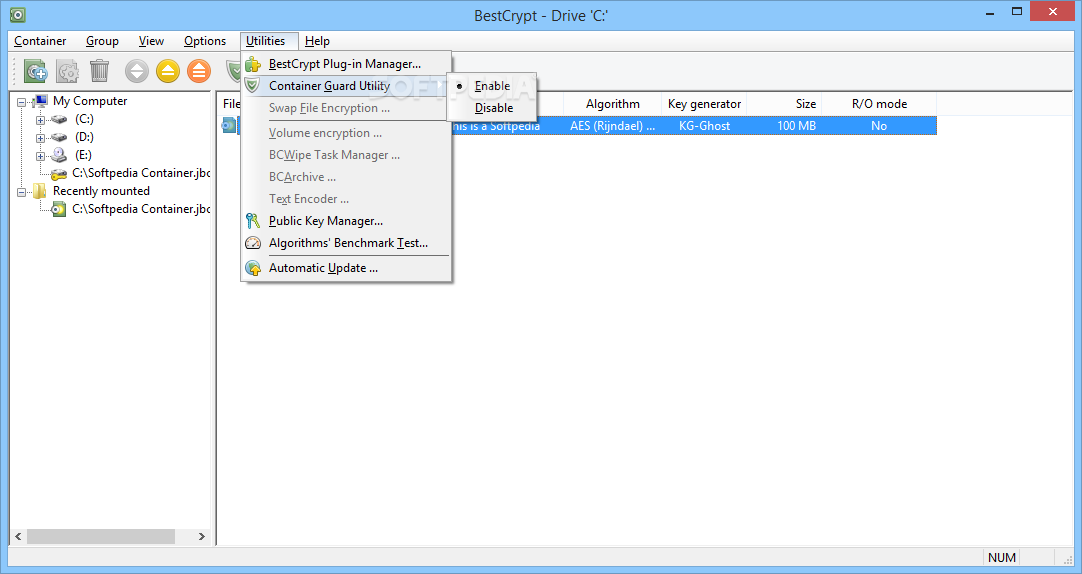Viewport: 1082px width, 574px height.
Task: Click the trash can delete icon
Action: click(99, 70)
